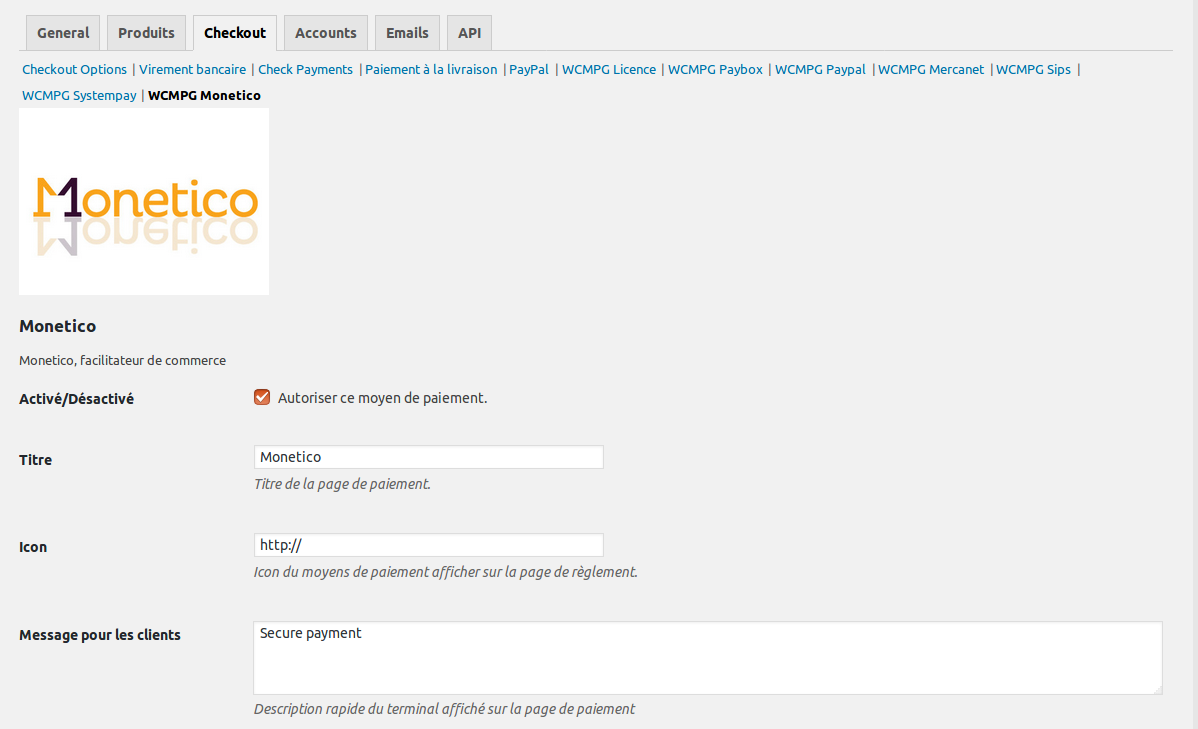Screen dimensions: 1198x729
Task: Open the General settings tab
Action: [x=63, y=33]
